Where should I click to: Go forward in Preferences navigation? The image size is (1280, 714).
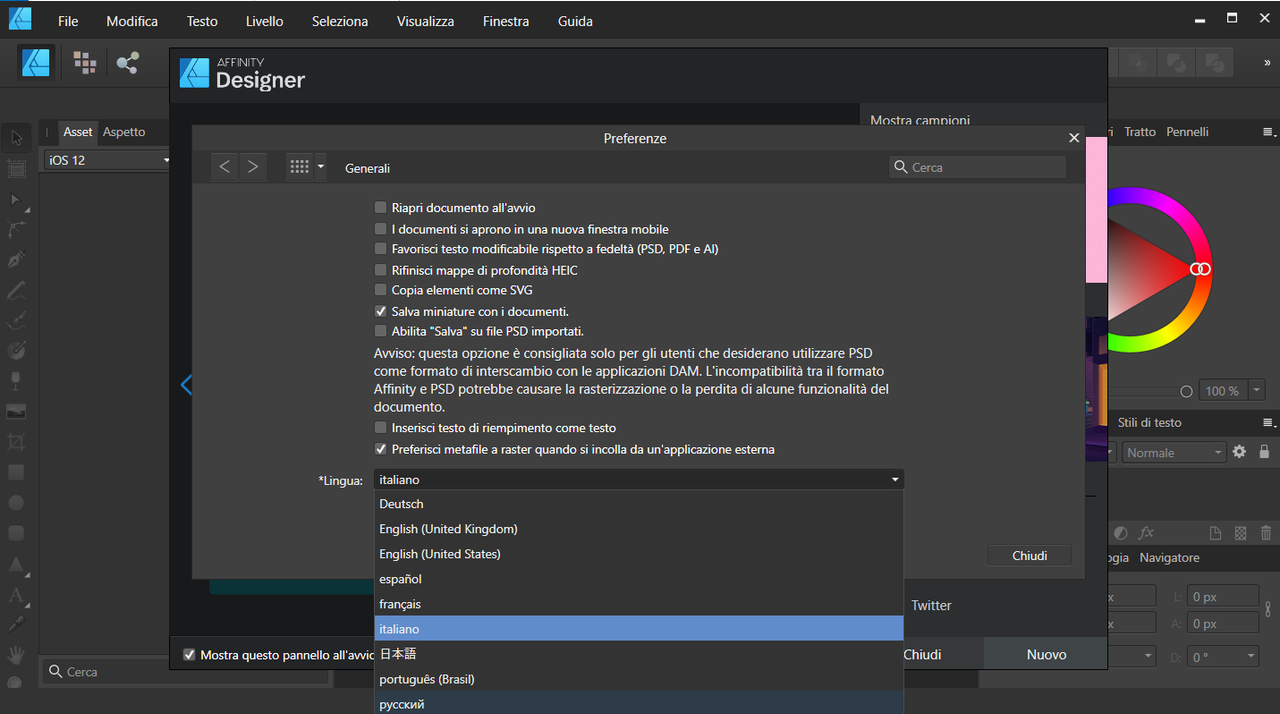coord(252,167)
